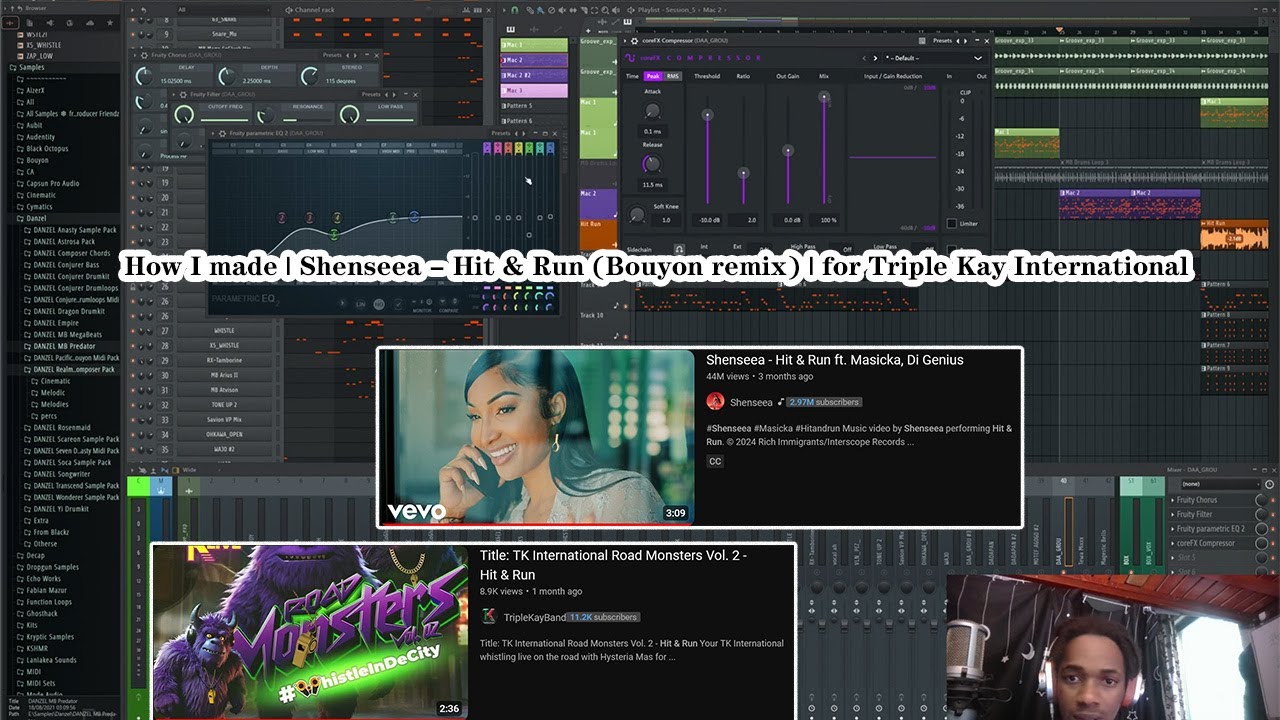Open Fruity parametric EQ 2 options gear
This screenshot has width=1280, height=720.
(222, 133)
